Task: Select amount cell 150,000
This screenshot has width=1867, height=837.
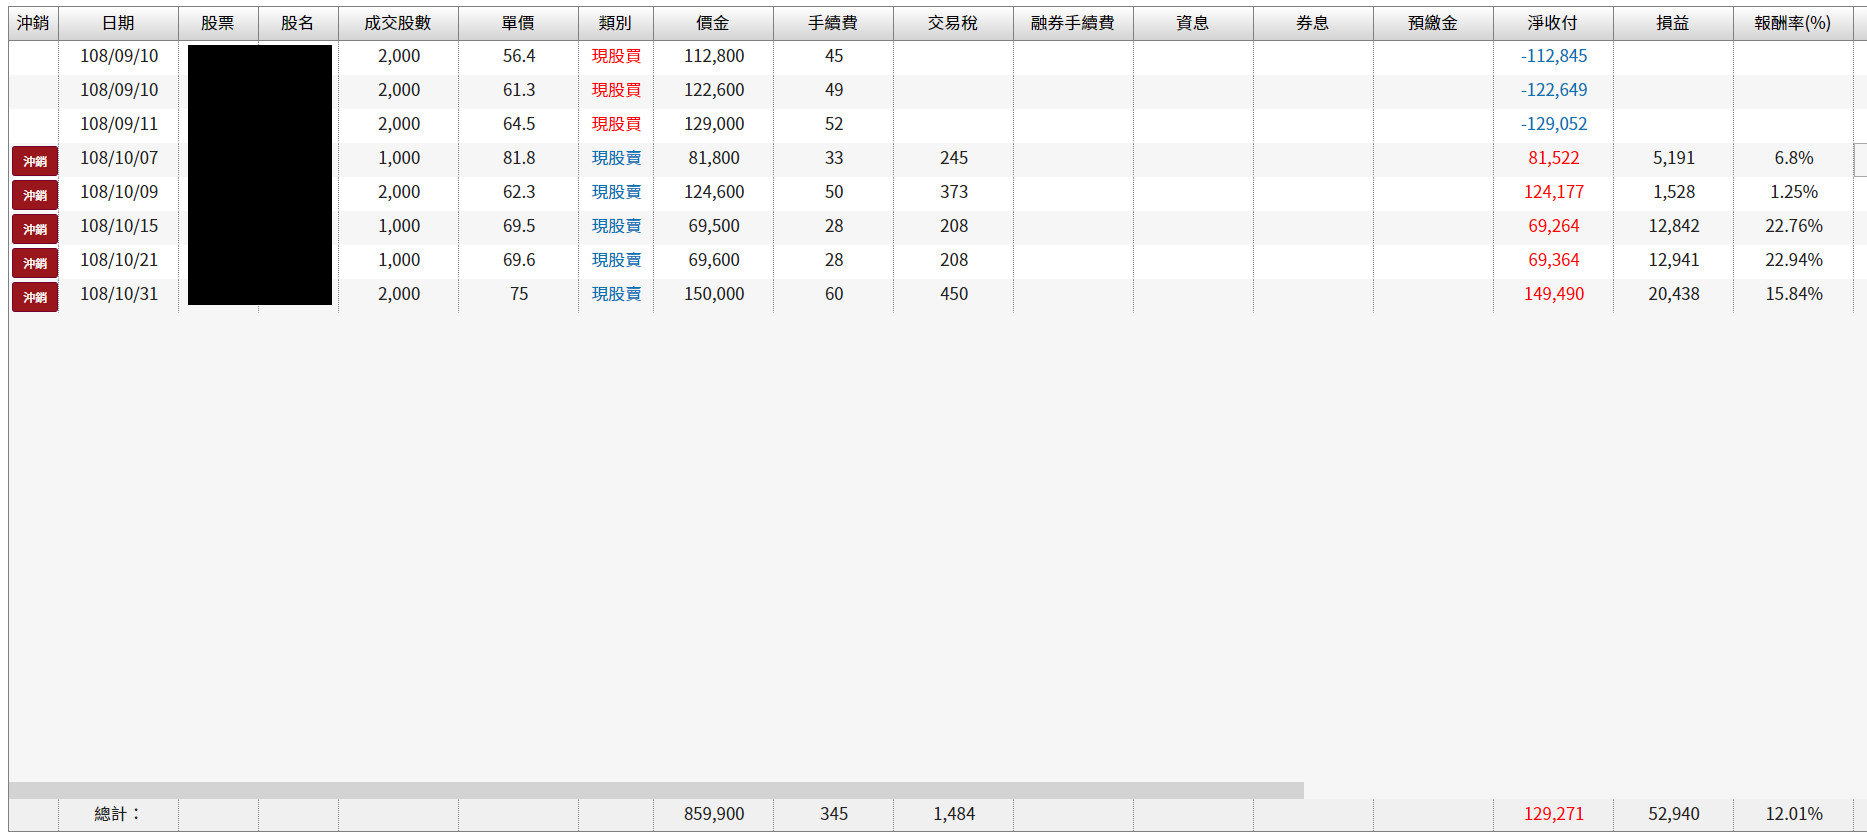Action: (x=714, y=294)
